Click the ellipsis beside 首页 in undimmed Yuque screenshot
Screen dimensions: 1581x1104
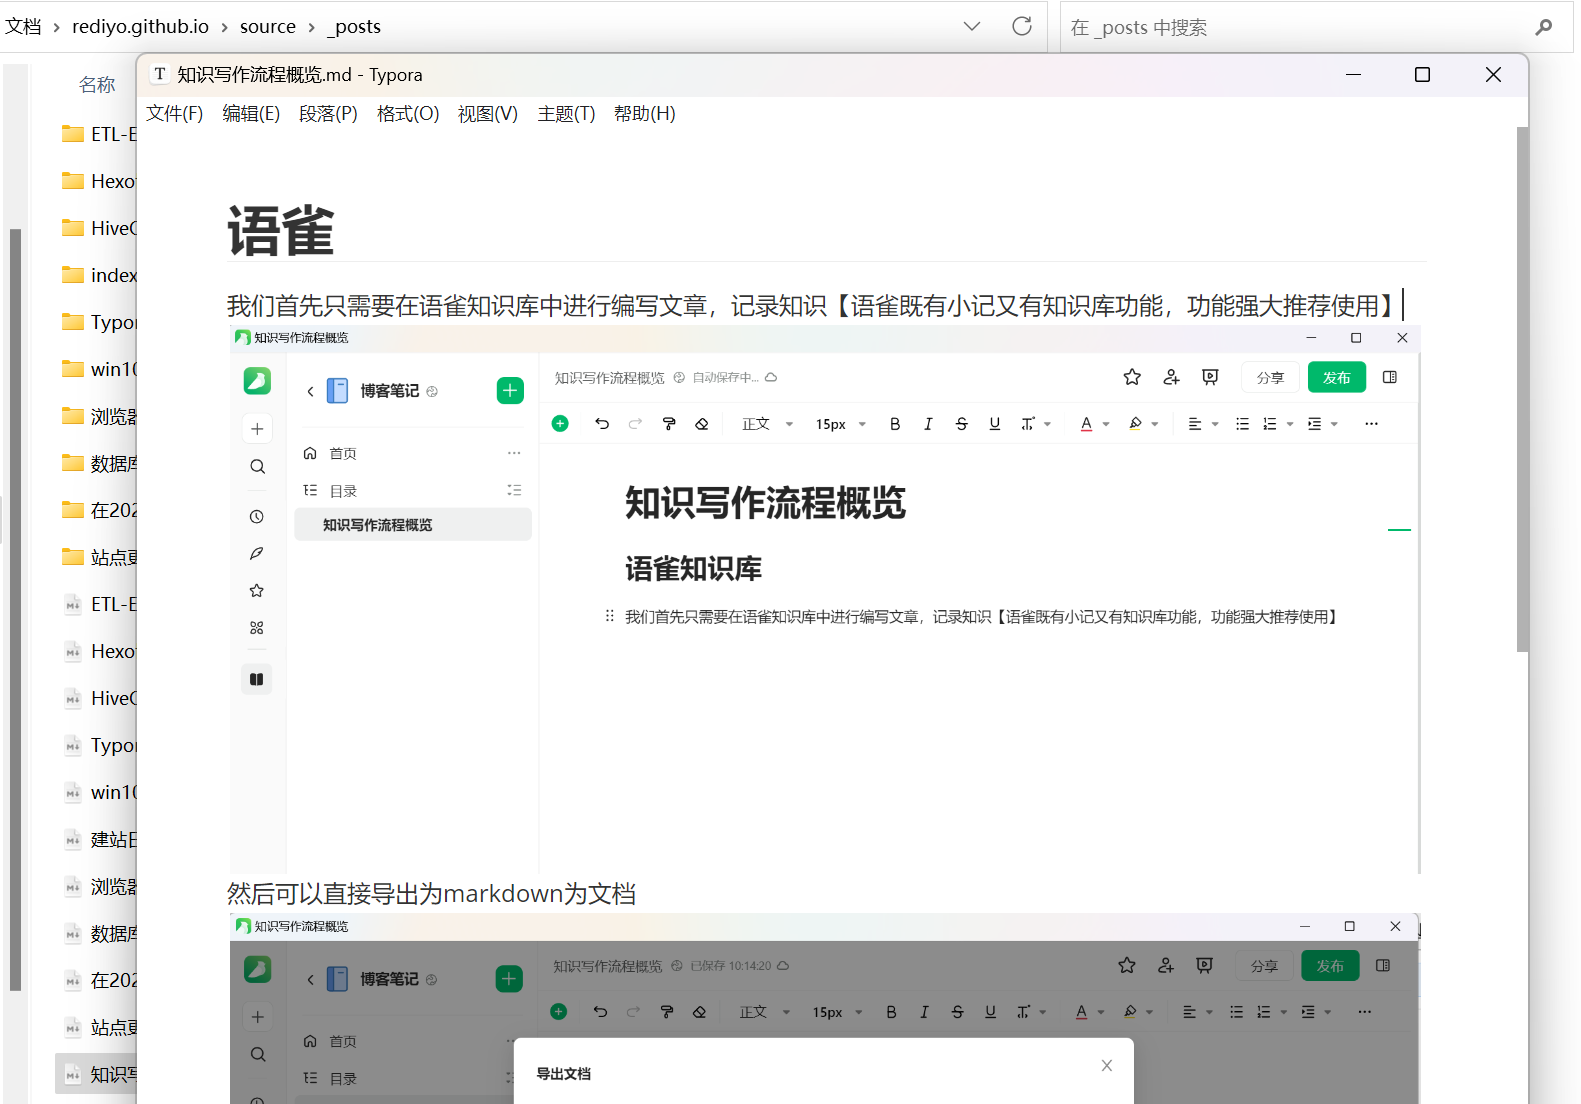click(x=514, y=453)
